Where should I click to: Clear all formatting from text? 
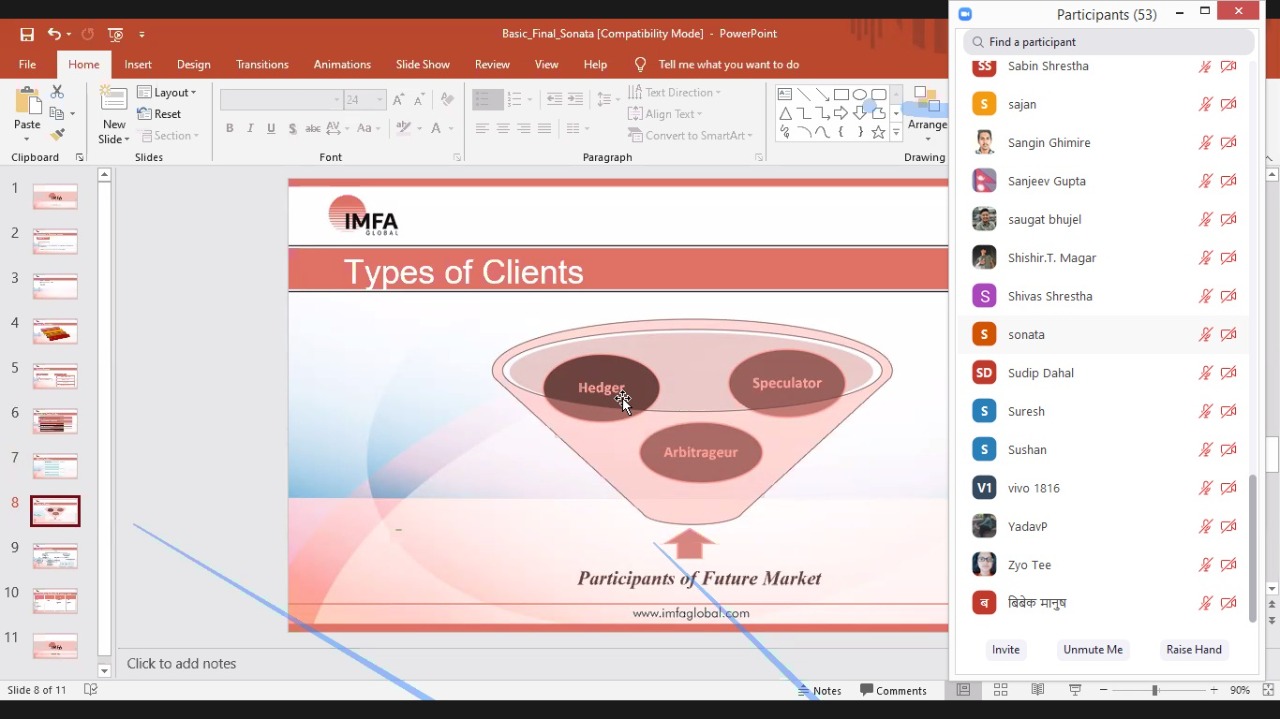click(x=448, y=100)
